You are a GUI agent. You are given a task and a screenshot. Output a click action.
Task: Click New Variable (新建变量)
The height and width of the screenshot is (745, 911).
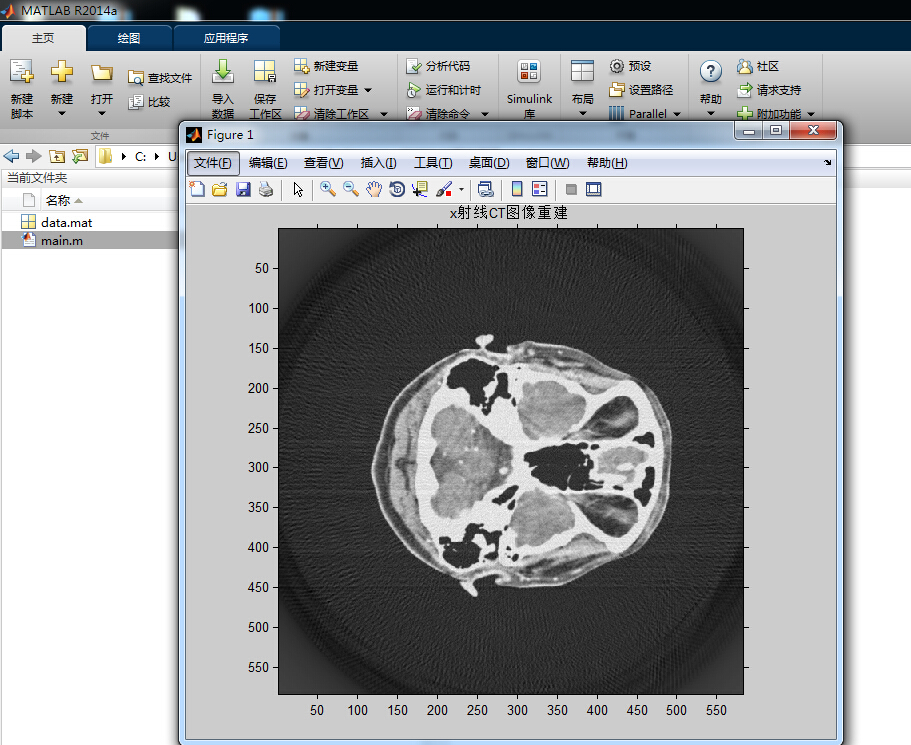[326, 66]
